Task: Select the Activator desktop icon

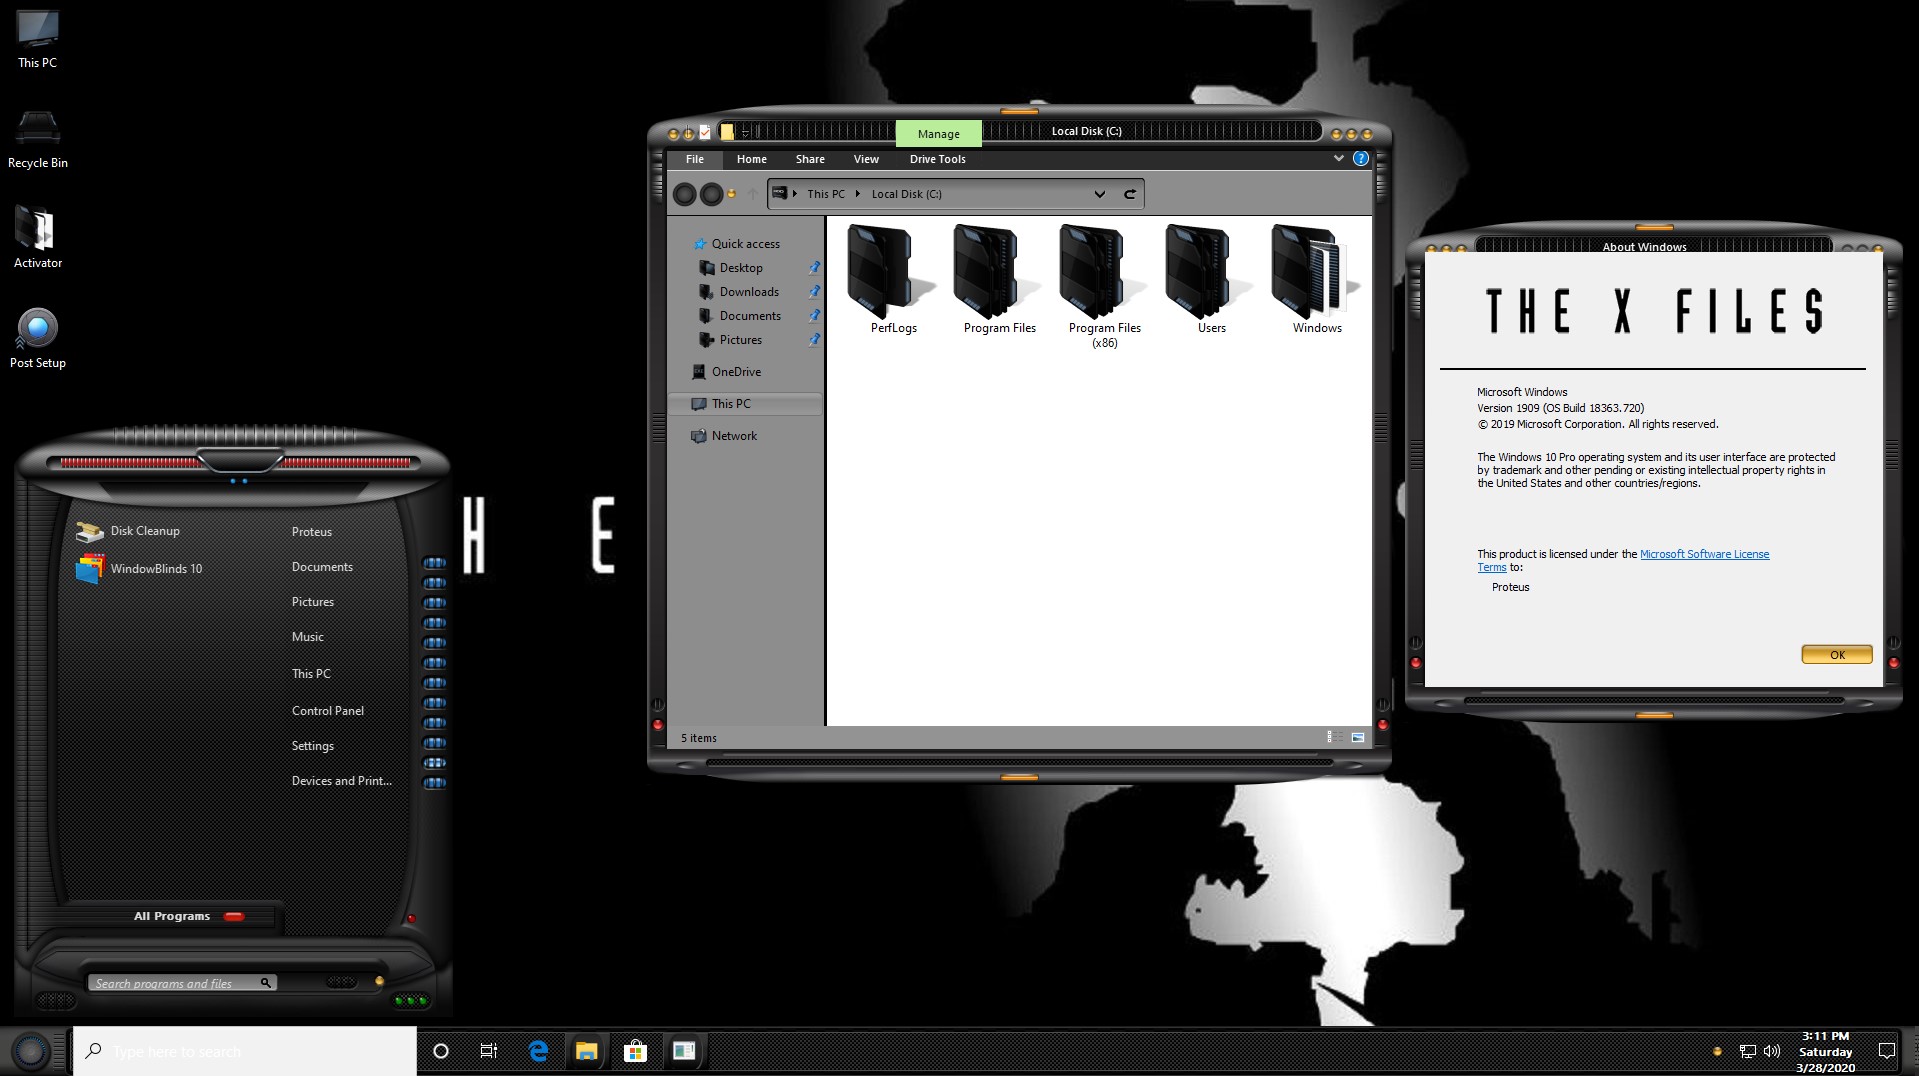Action: 38,238
